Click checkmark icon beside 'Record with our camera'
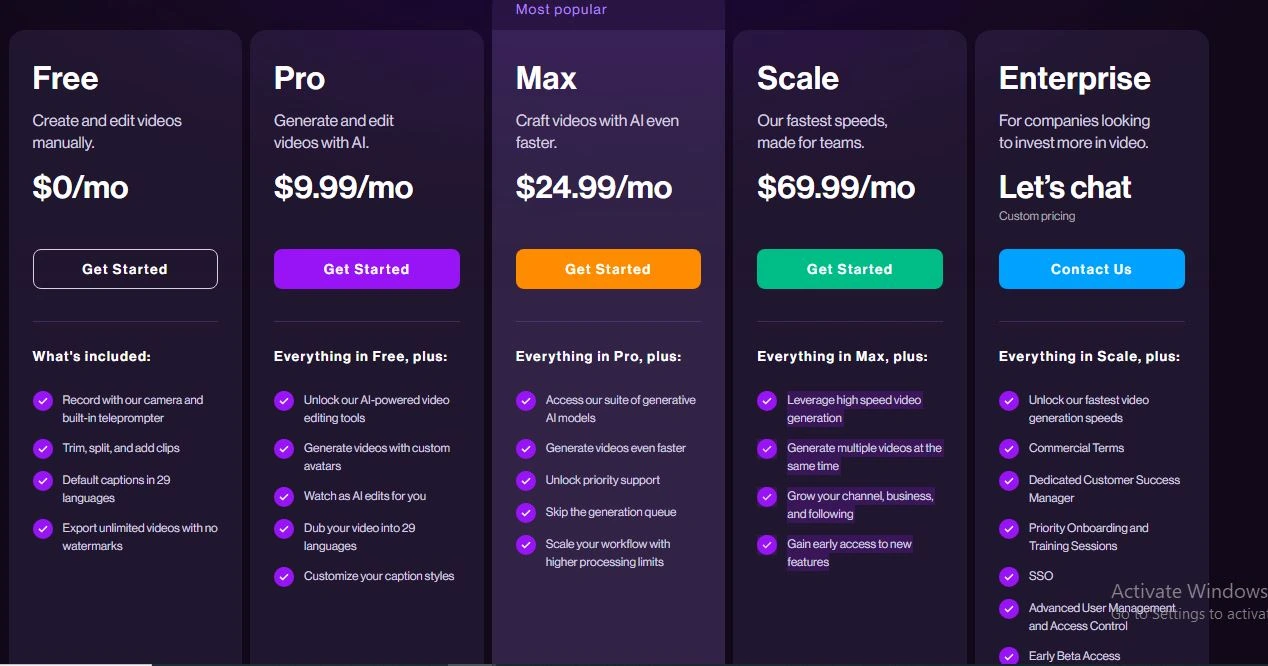The image size is (1268, 666). coord(43,401)
